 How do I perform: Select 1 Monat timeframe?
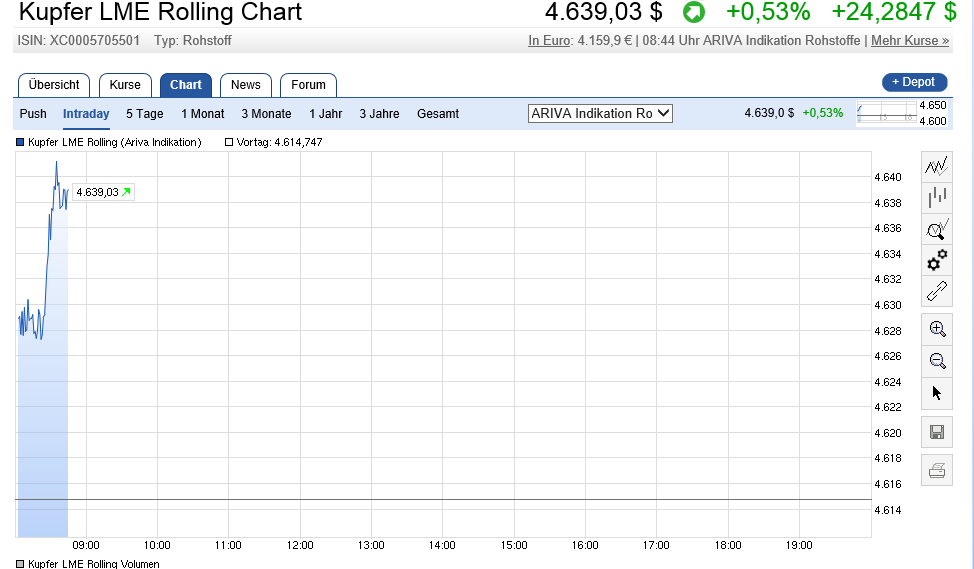pos(203,114)
